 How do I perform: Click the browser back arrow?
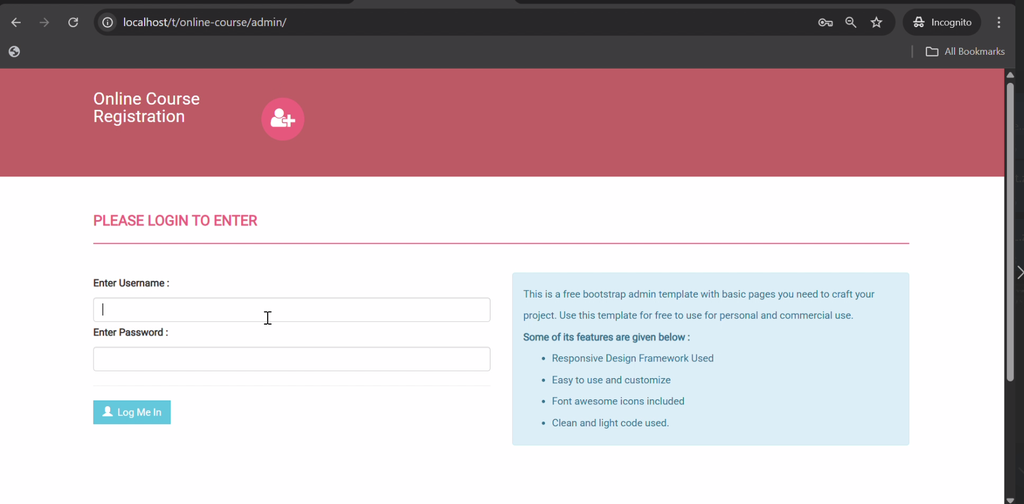point(16,22)
